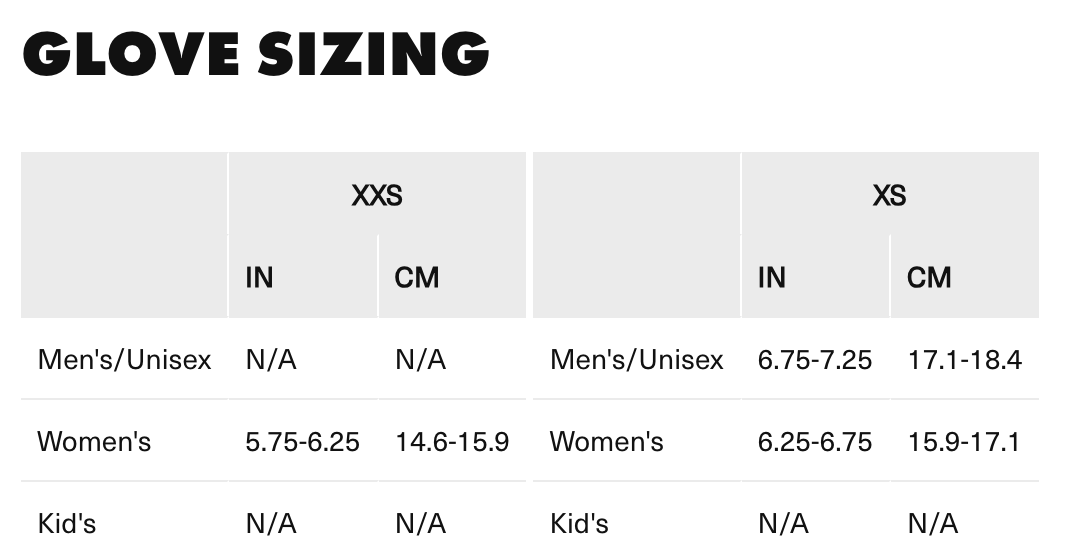Click the IN subheader under XS
Screen dimensions: 1072x558
pyautogui.click(x=771, y=278)
